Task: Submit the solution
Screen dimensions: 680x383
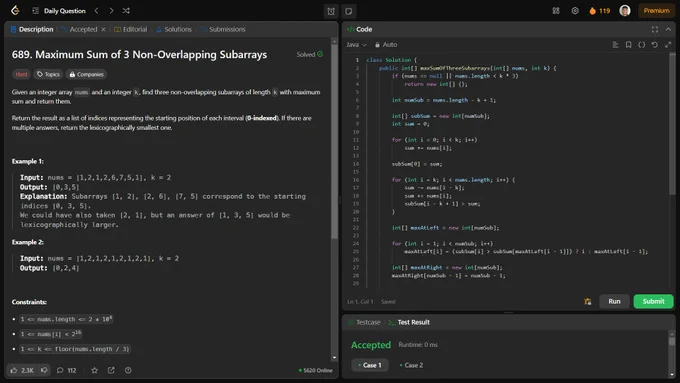Action: tap(653, 301)
